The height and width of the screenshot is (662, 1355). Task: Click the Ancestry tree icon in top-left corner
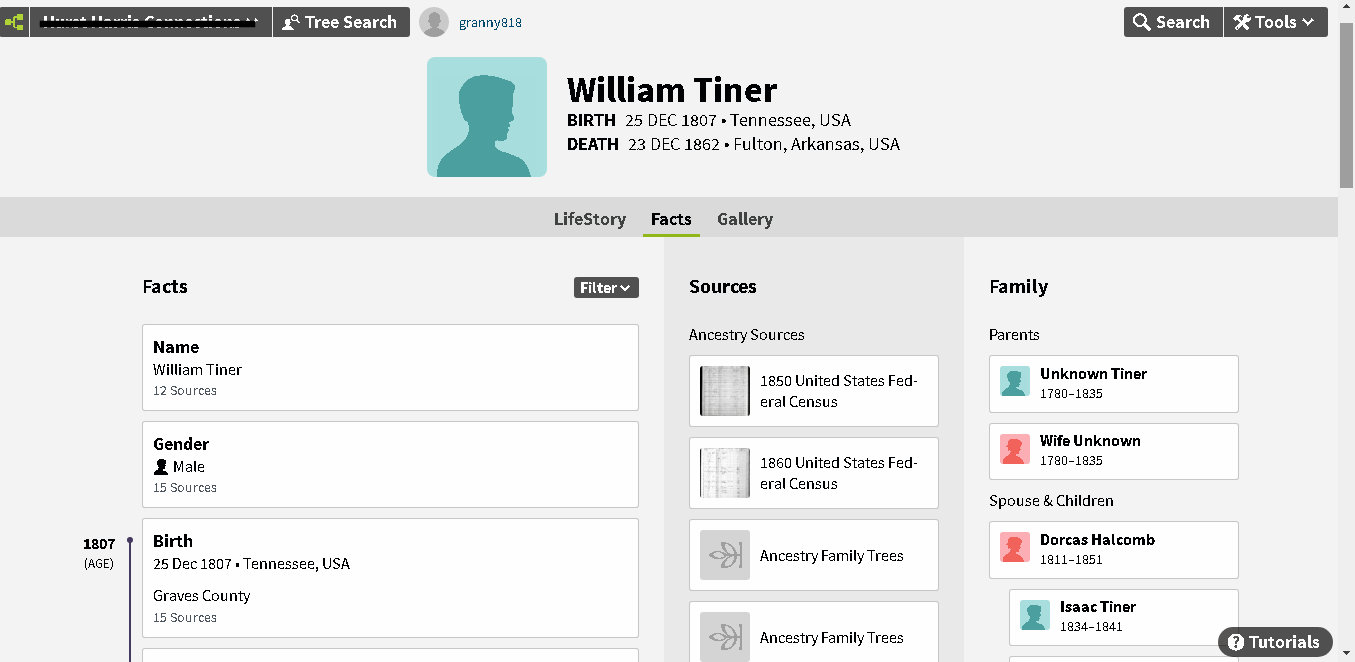14,22
